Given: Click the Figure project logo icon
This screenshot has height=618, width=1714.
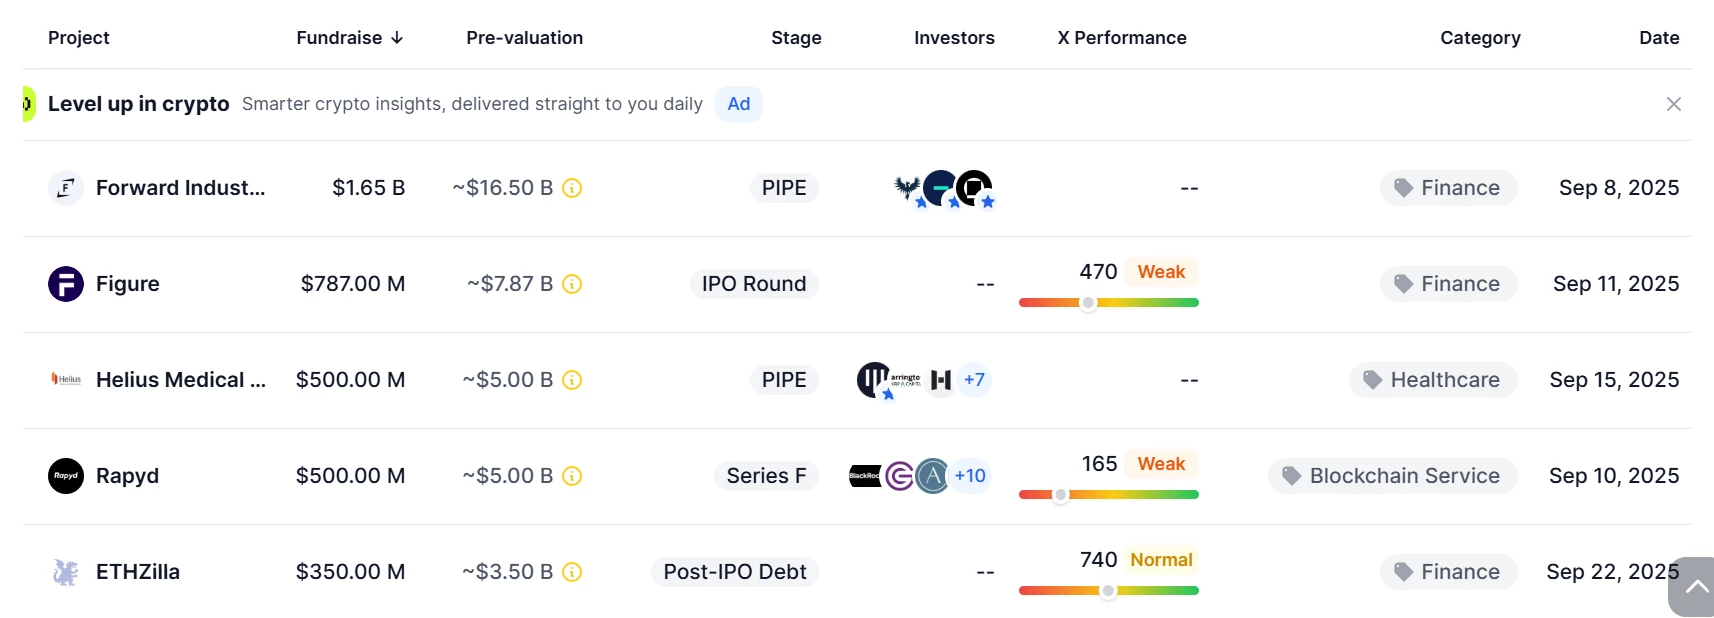Looking at the screenshot, I should point(66,284).
